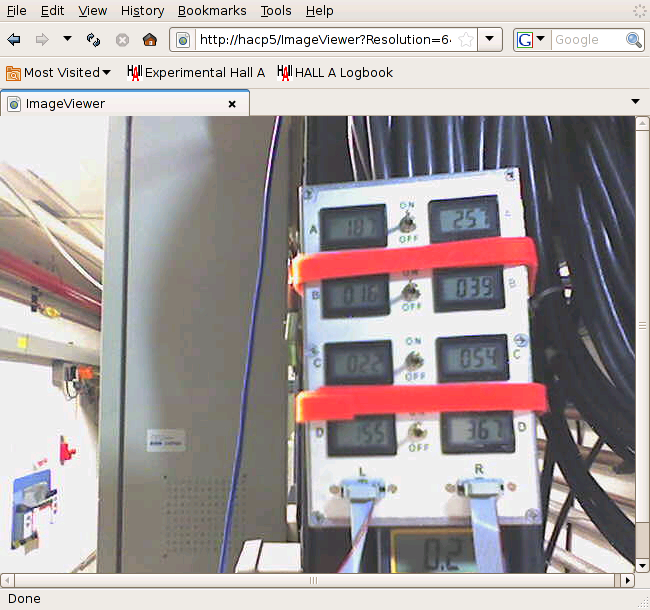Viewport: 650px width, 610px height.
Task: Open the Tools menu
Action: click(276, 10)
